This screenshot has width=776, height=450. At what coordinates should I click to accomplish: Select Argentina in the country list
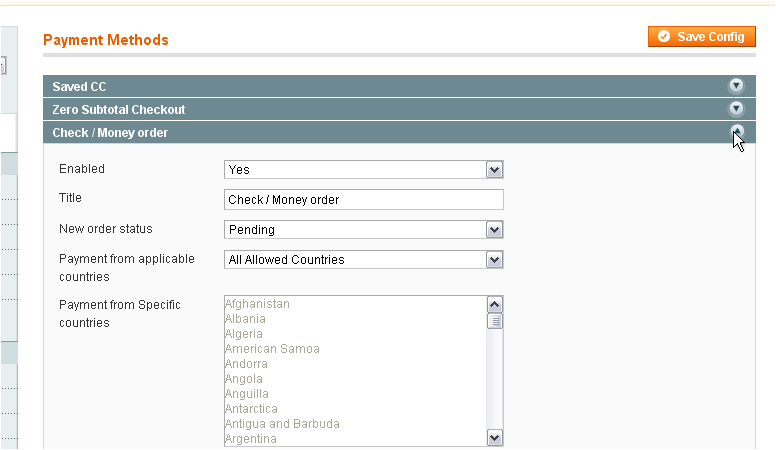250,439
